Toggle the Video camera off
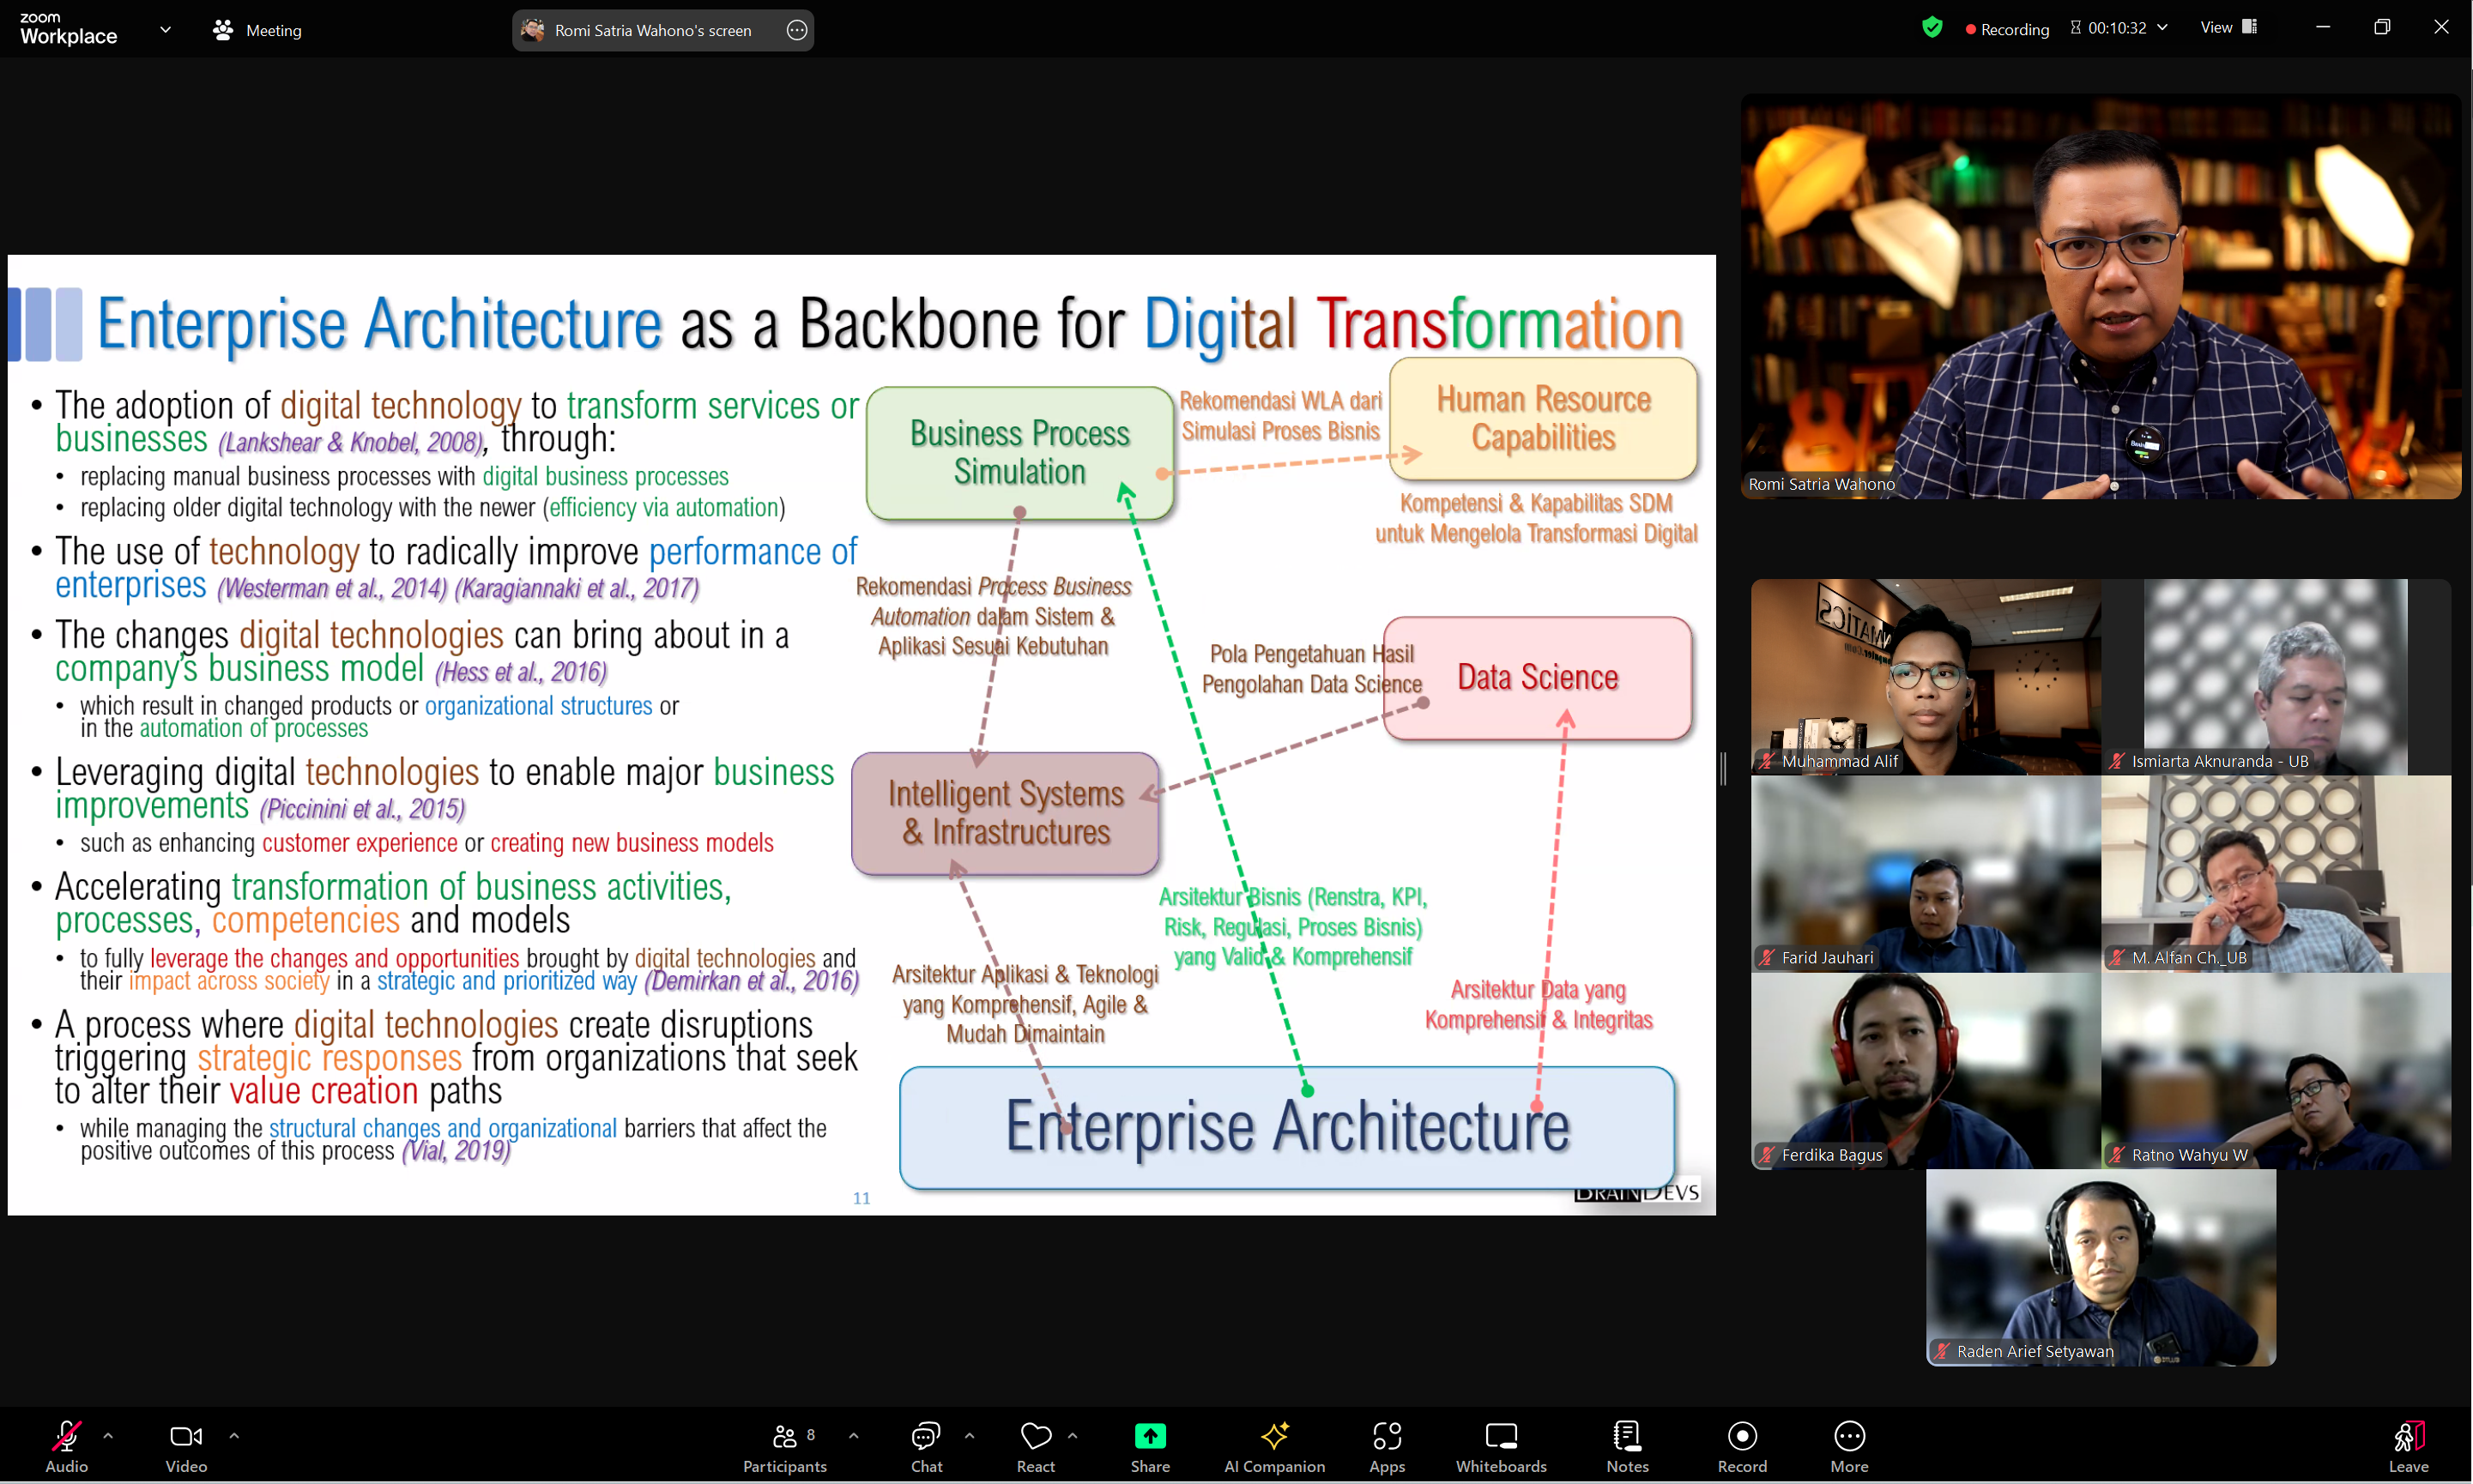The height and width of the screenshot is (1484, 2473). [x=186, y=1445]
